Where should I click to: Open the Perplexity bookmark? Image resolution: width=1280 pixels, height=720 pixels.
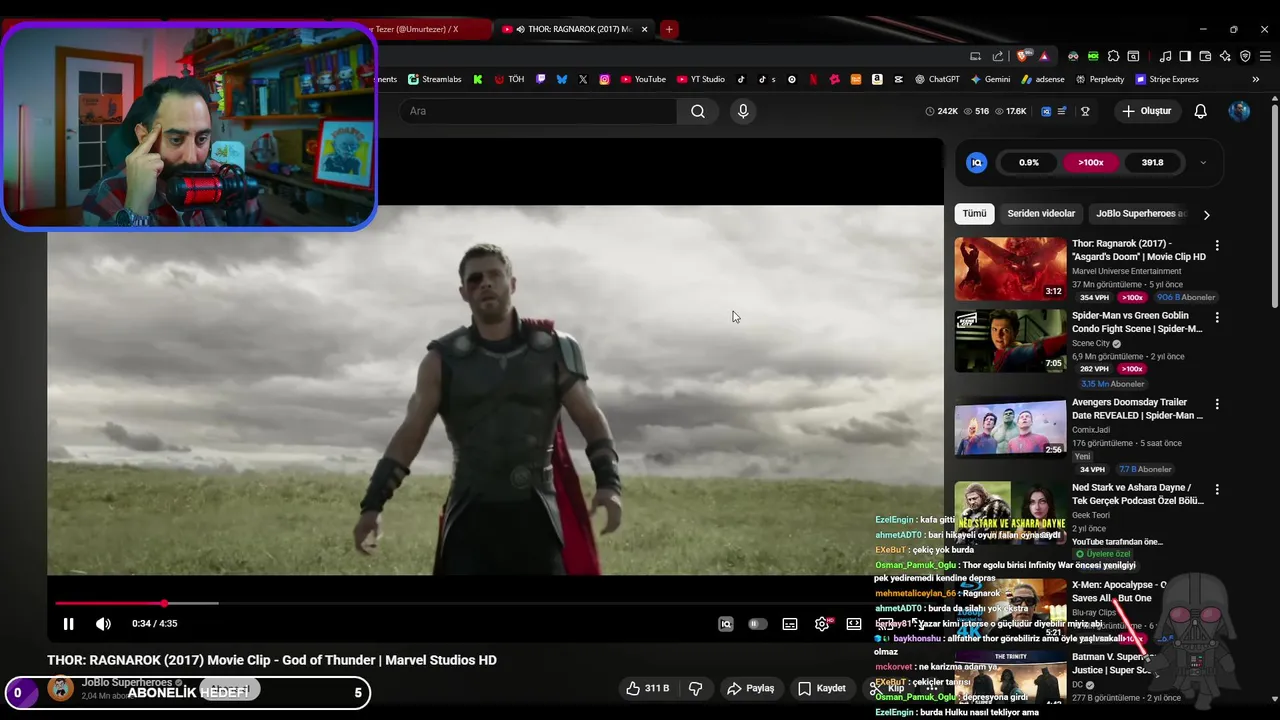click(x=1099, y=79)
